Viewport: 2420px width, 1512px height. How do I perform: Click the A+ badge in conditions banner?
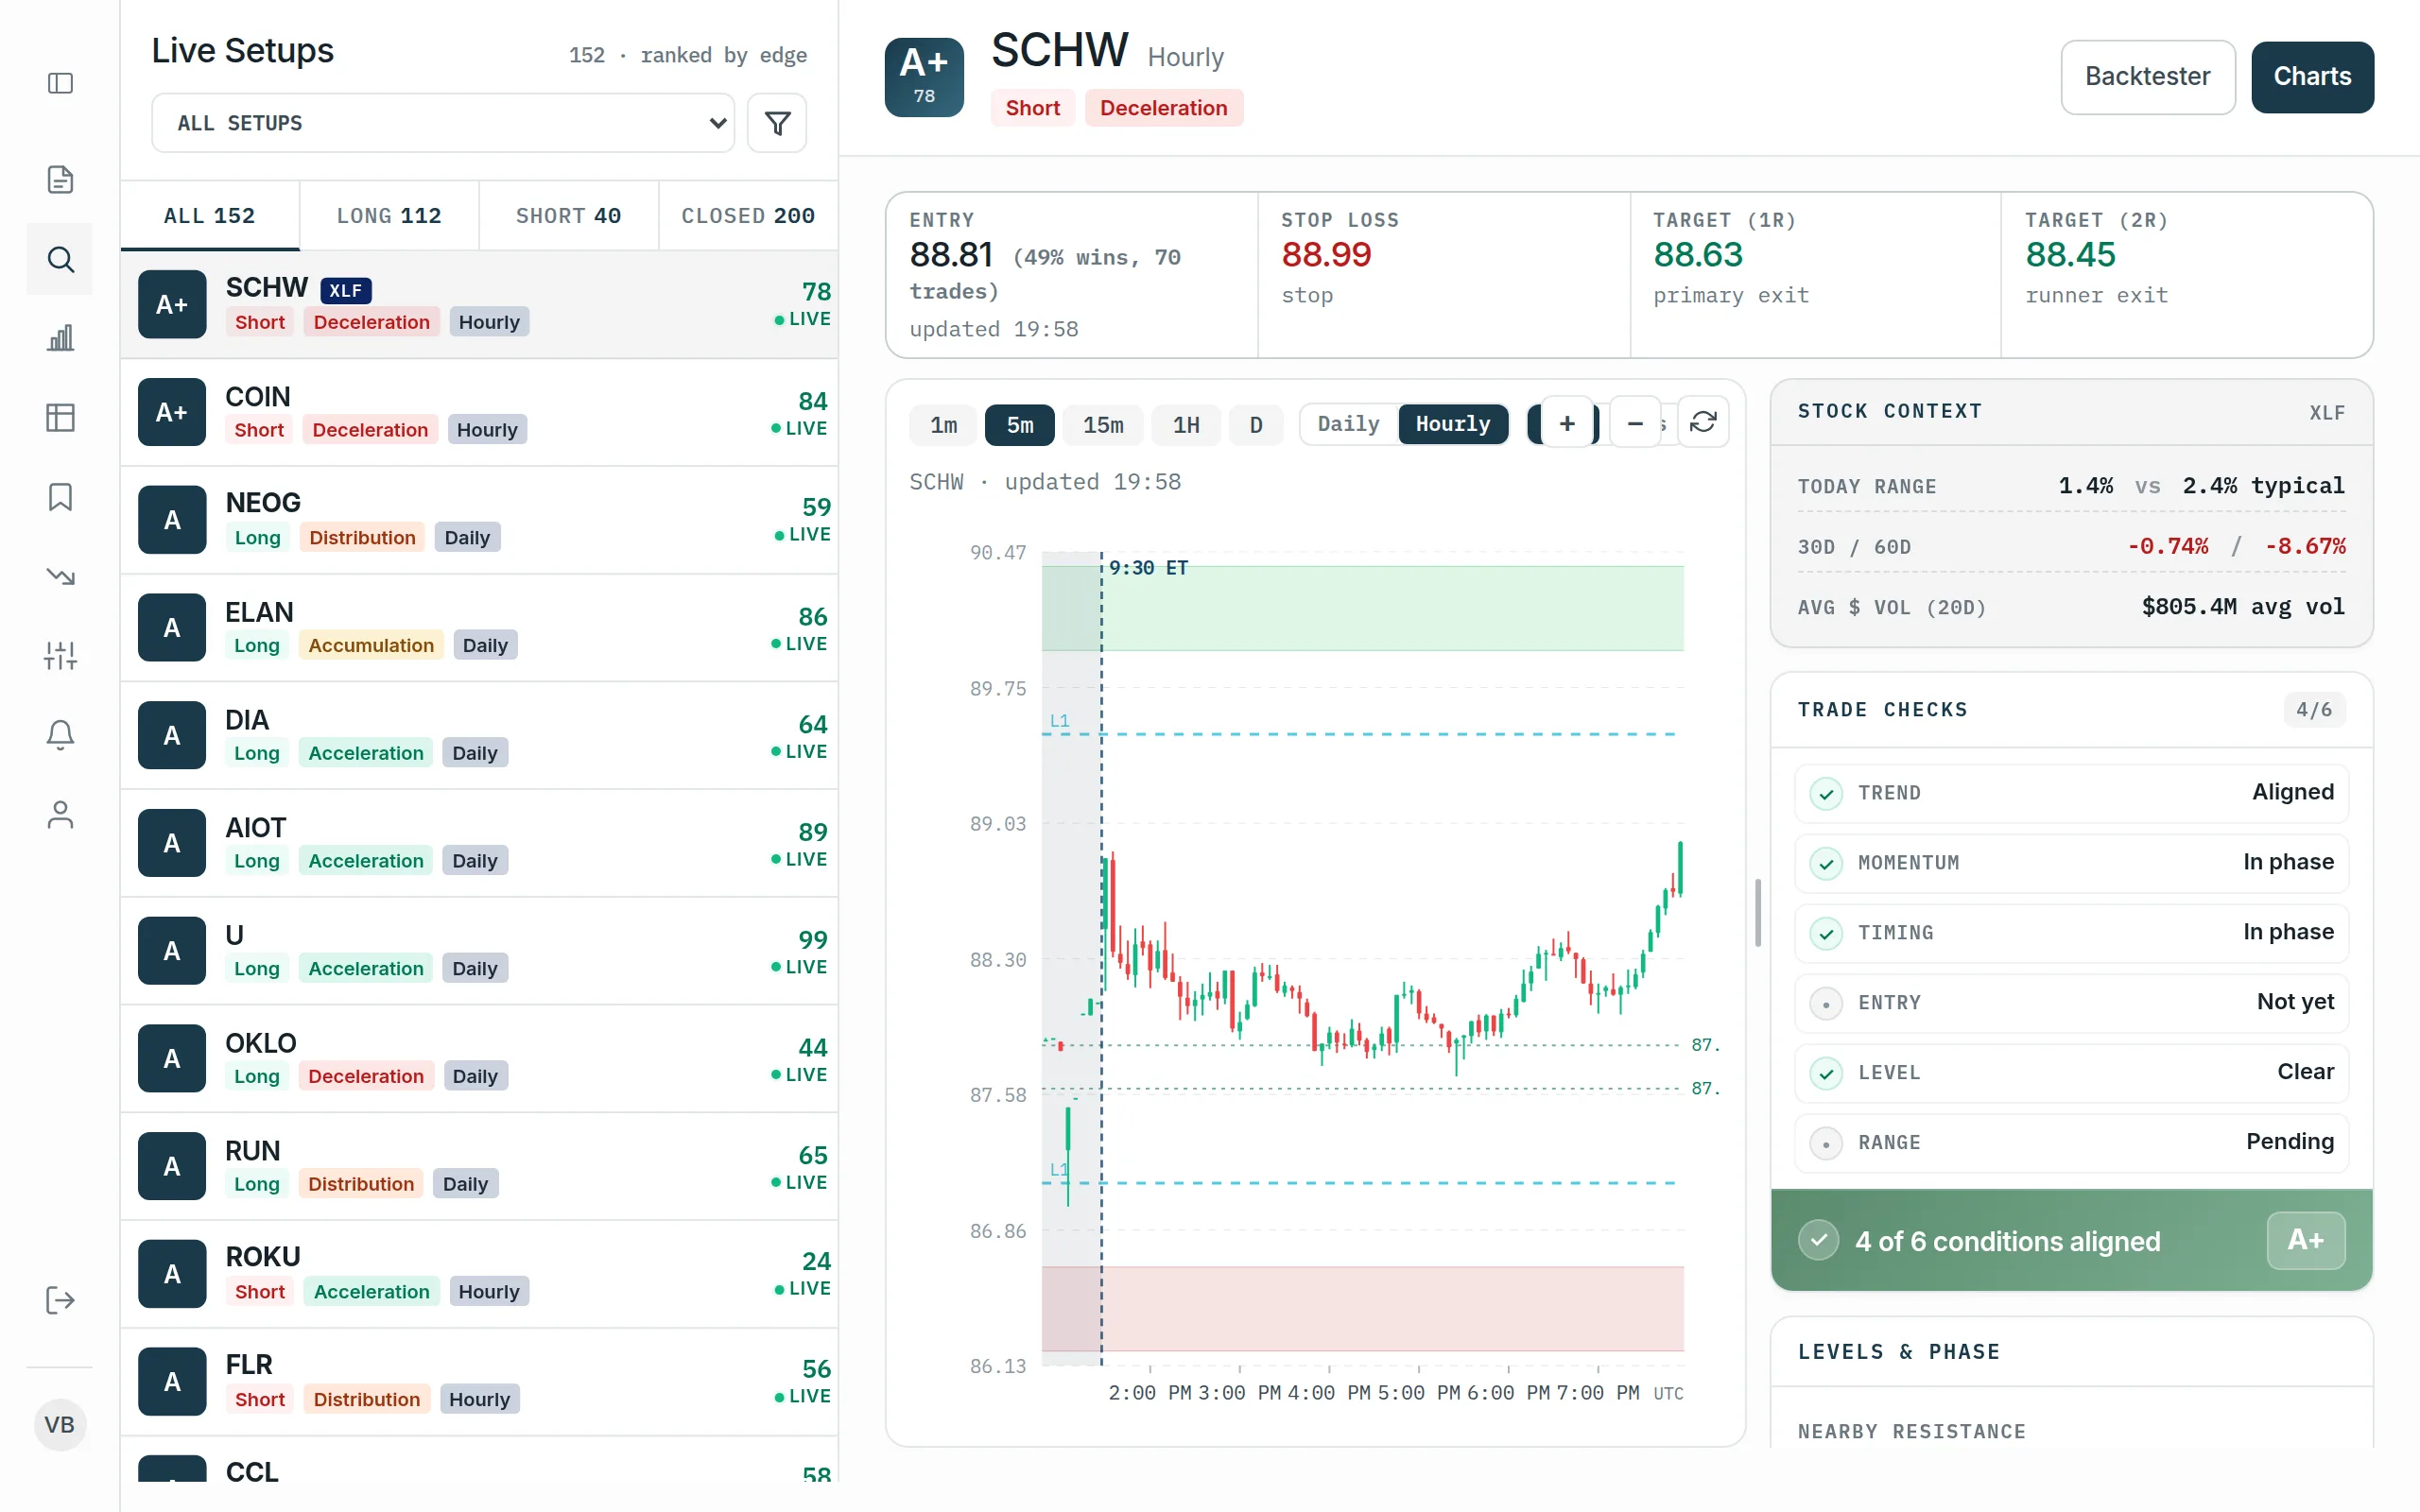(x=2305, y=1240)
